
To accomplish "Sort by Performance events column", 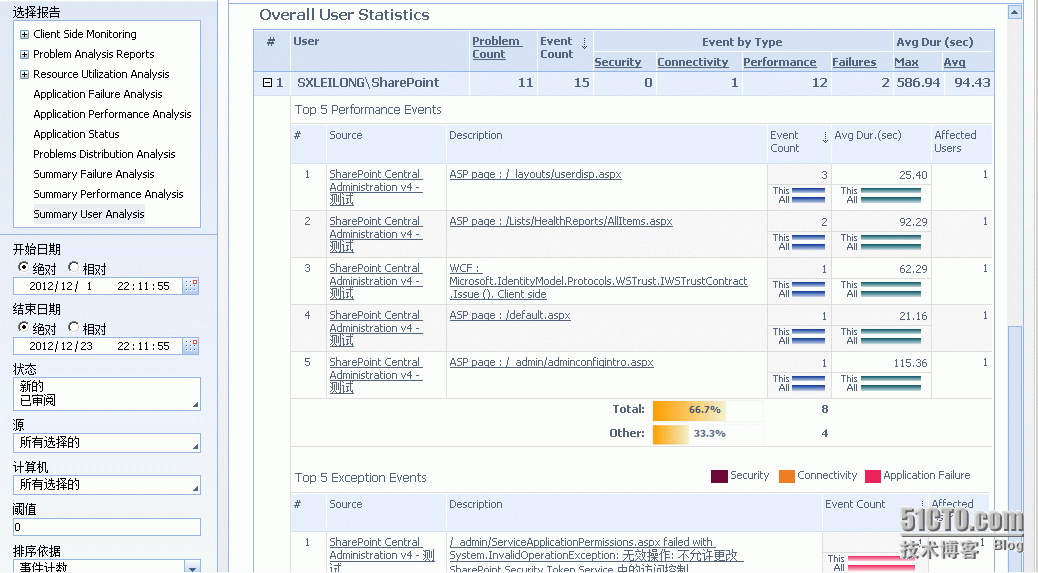I will [x=779, y=62].
